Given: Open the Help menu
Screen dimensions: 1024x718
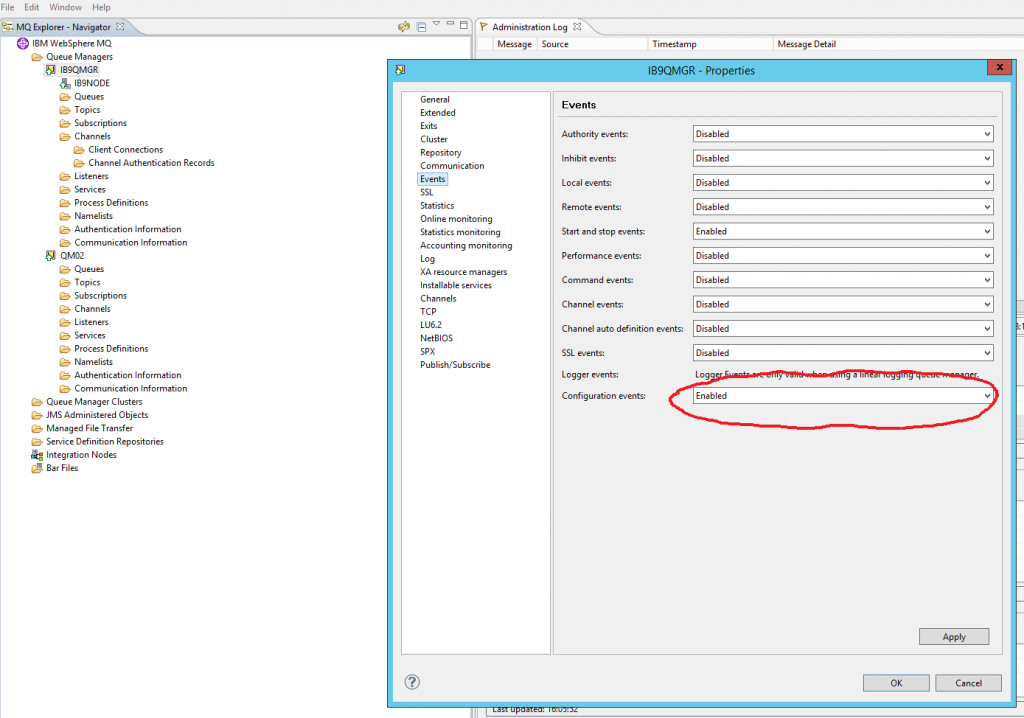Looking at the screenshot, I should pyautogui.click(x=101, y=7).
